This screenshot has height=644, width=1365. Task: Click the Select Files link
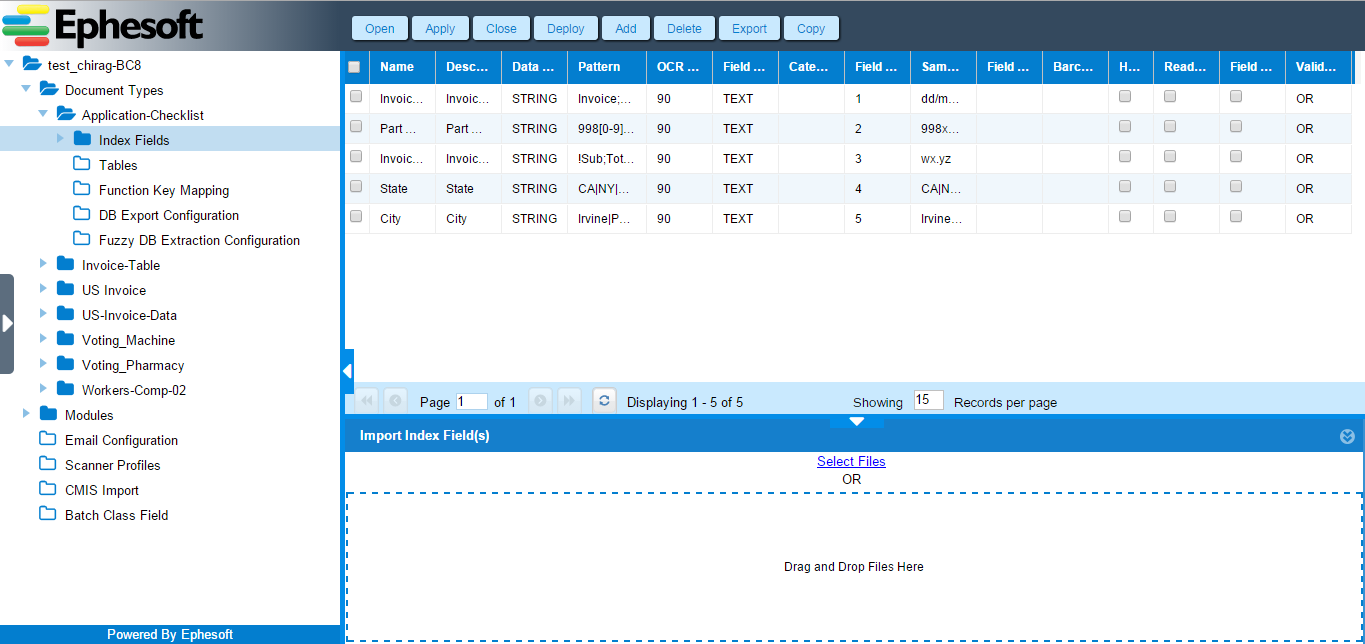click(x=851, y=461)
